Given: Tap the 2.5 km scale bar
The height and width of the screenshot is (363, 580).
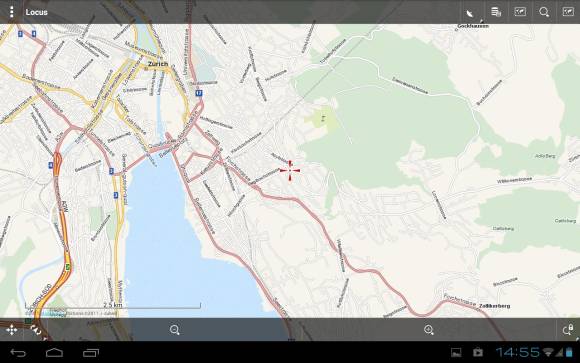Looking at the screenshot, I should point(113,306).
